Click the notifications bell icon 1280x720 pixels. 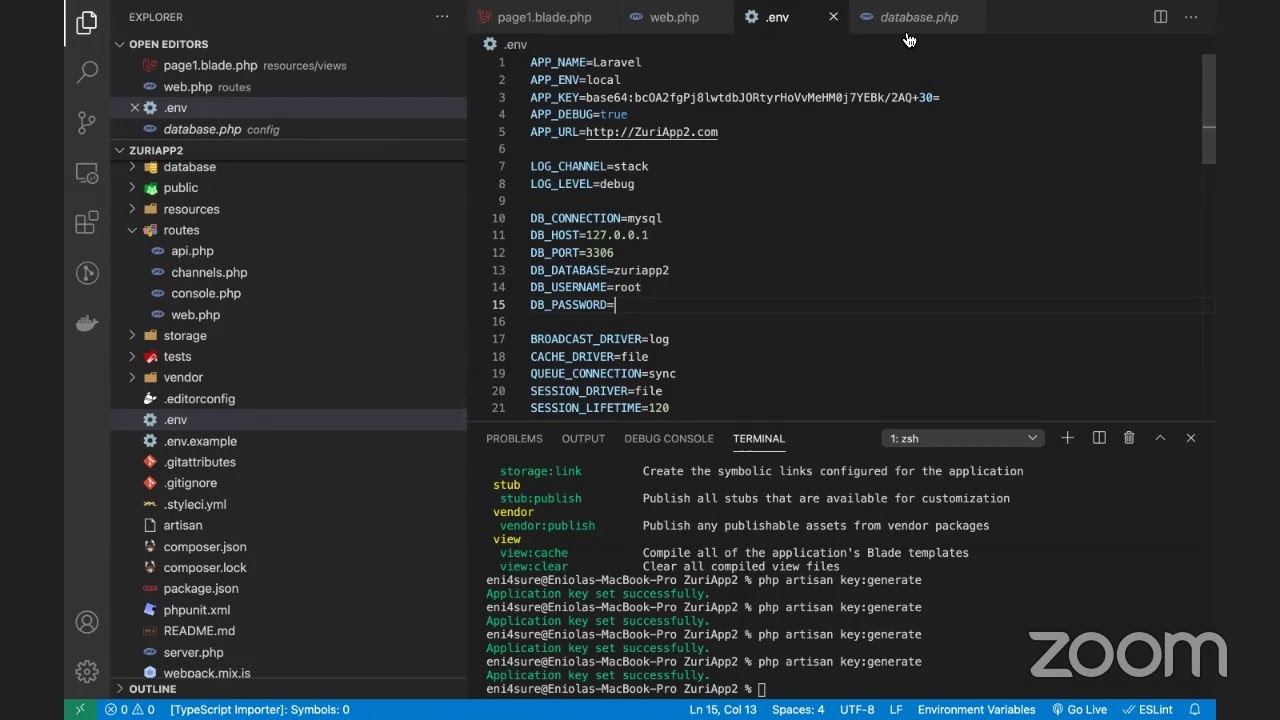[1194, 710]
